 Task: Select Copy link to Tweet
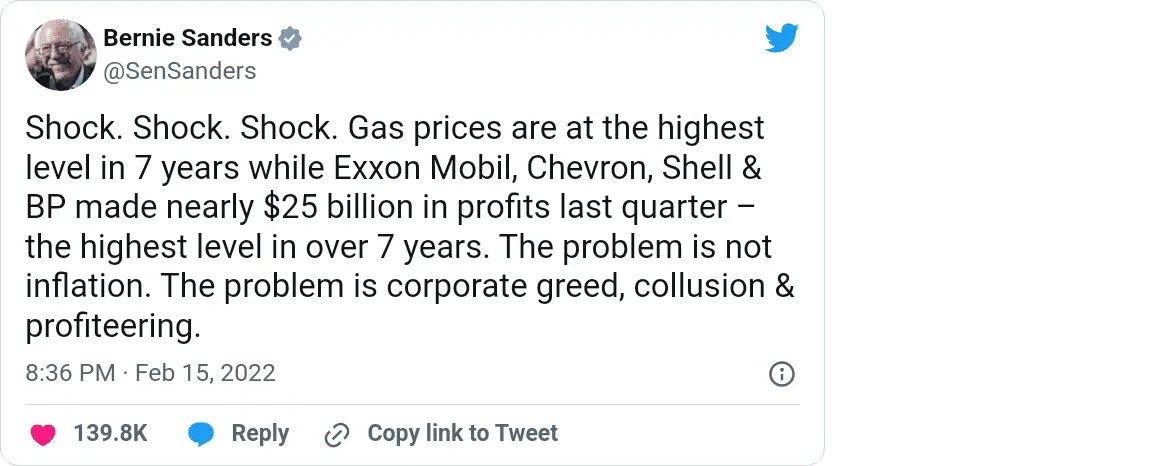coord(462,434)
